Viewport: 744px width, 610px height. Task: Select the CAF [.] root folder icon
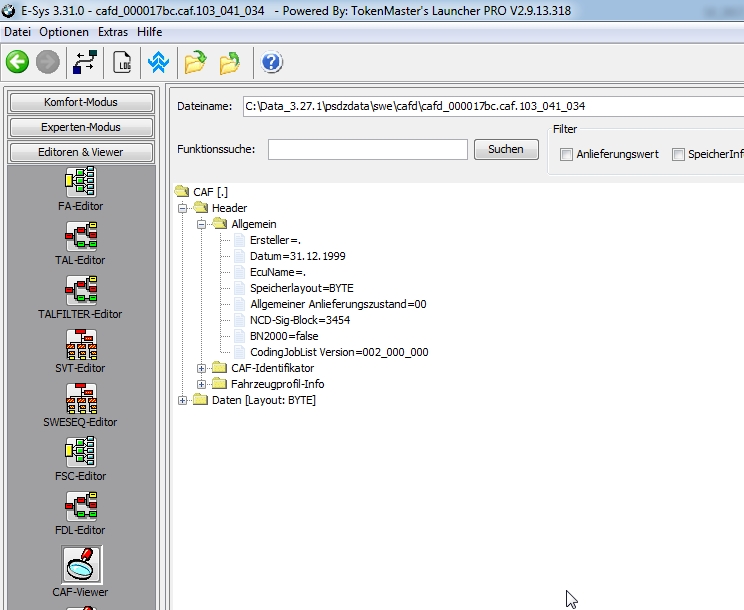tap(182, 192)
